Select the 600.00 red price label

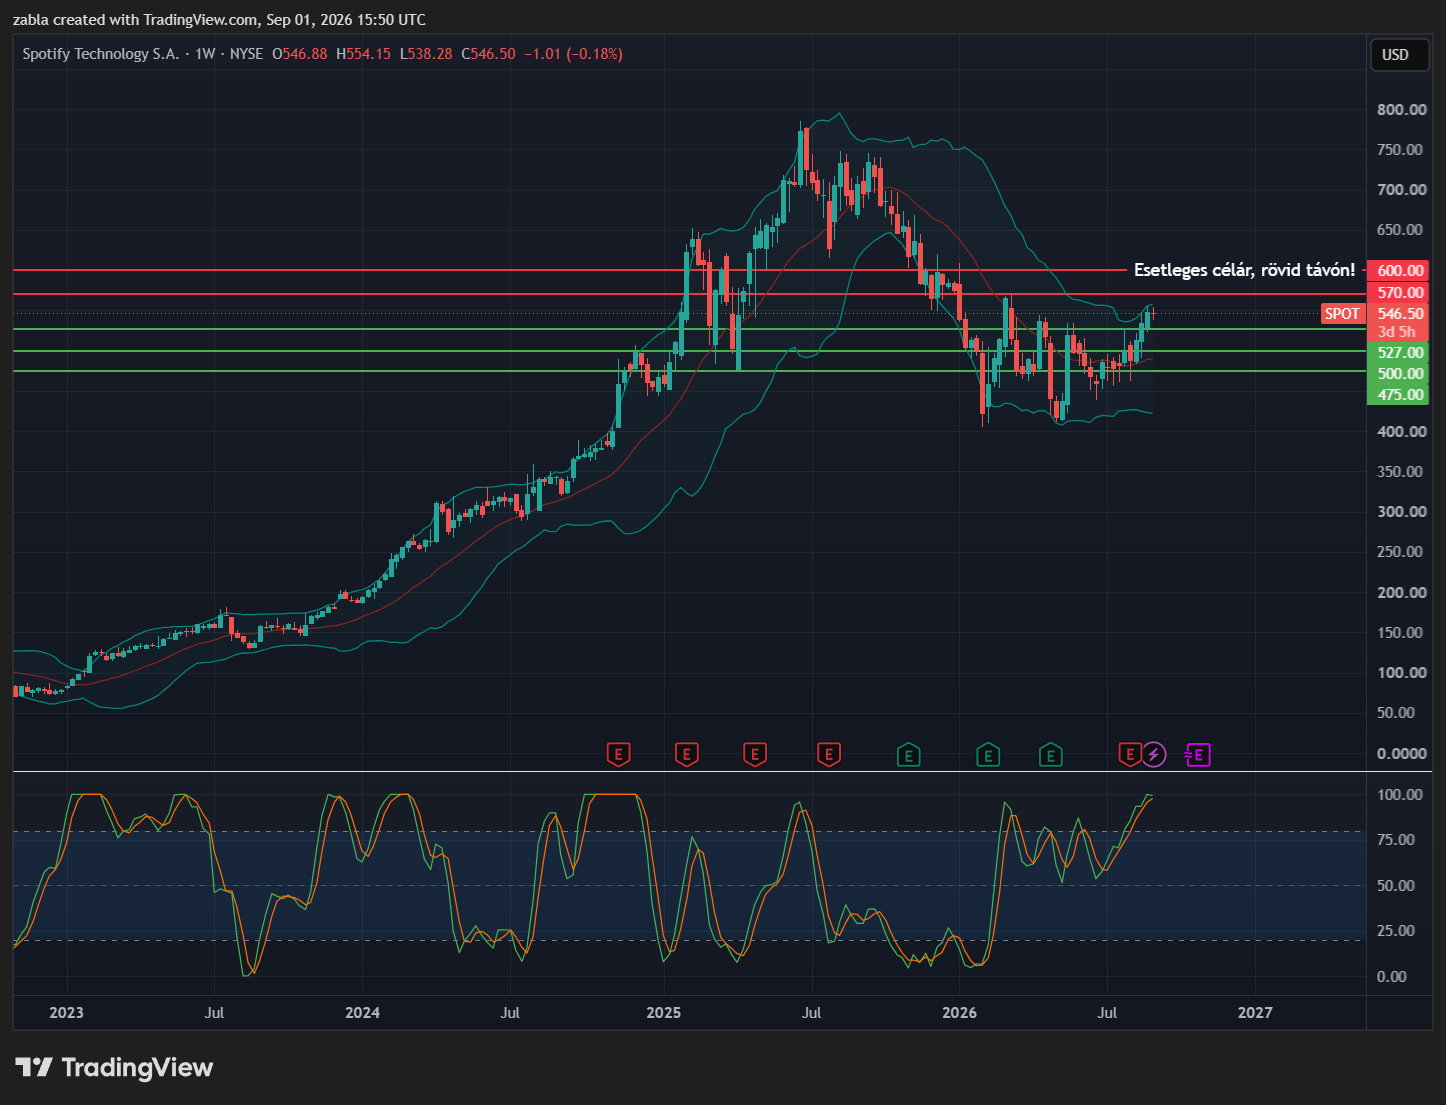[x=1399, y=270]
